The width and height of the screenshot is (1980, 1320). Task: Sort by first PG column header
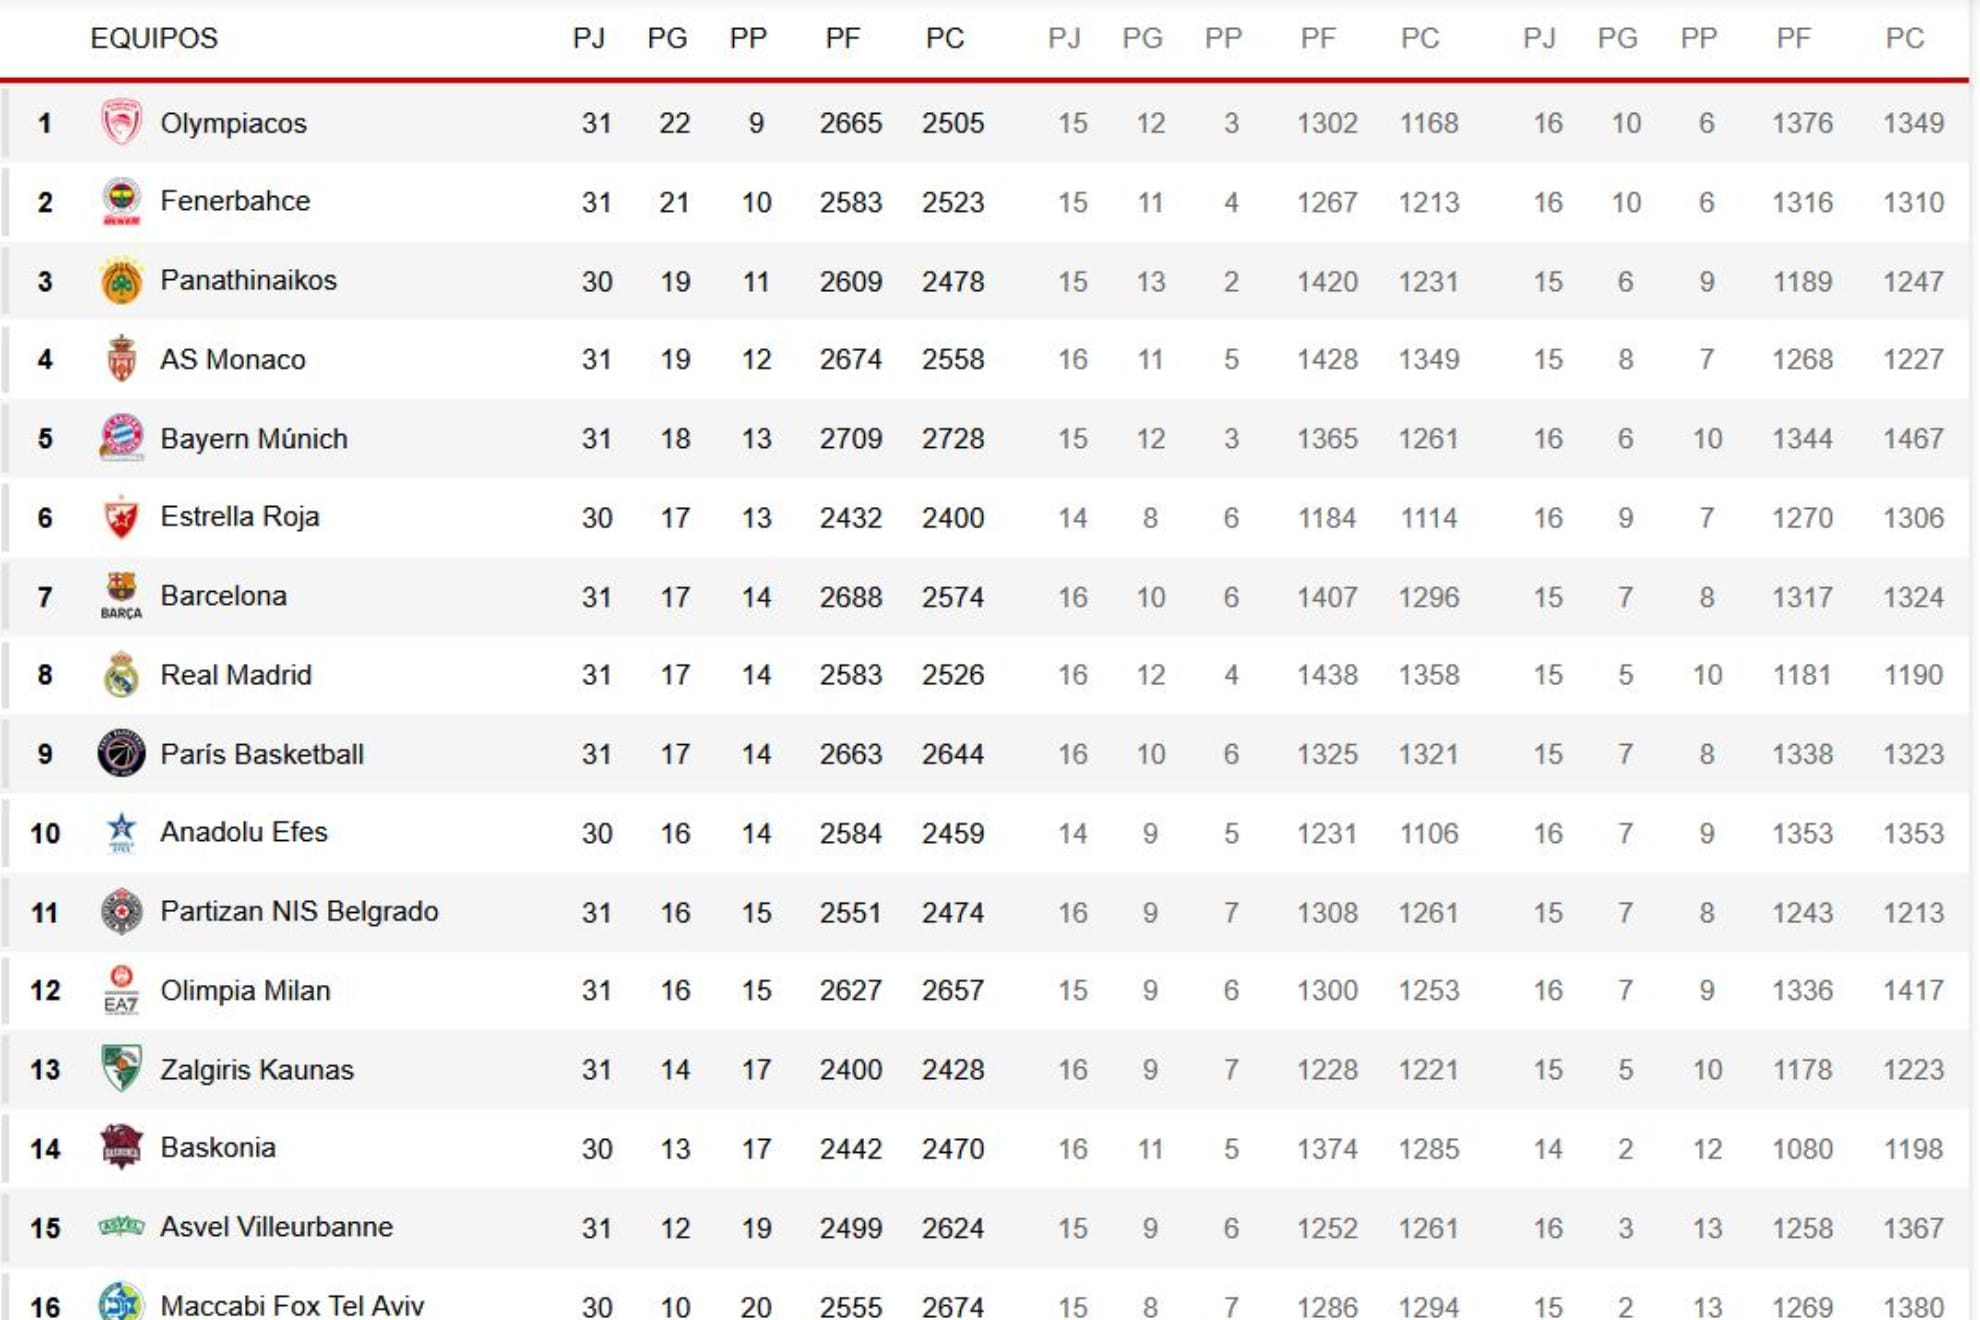click(x=667, y=38)
